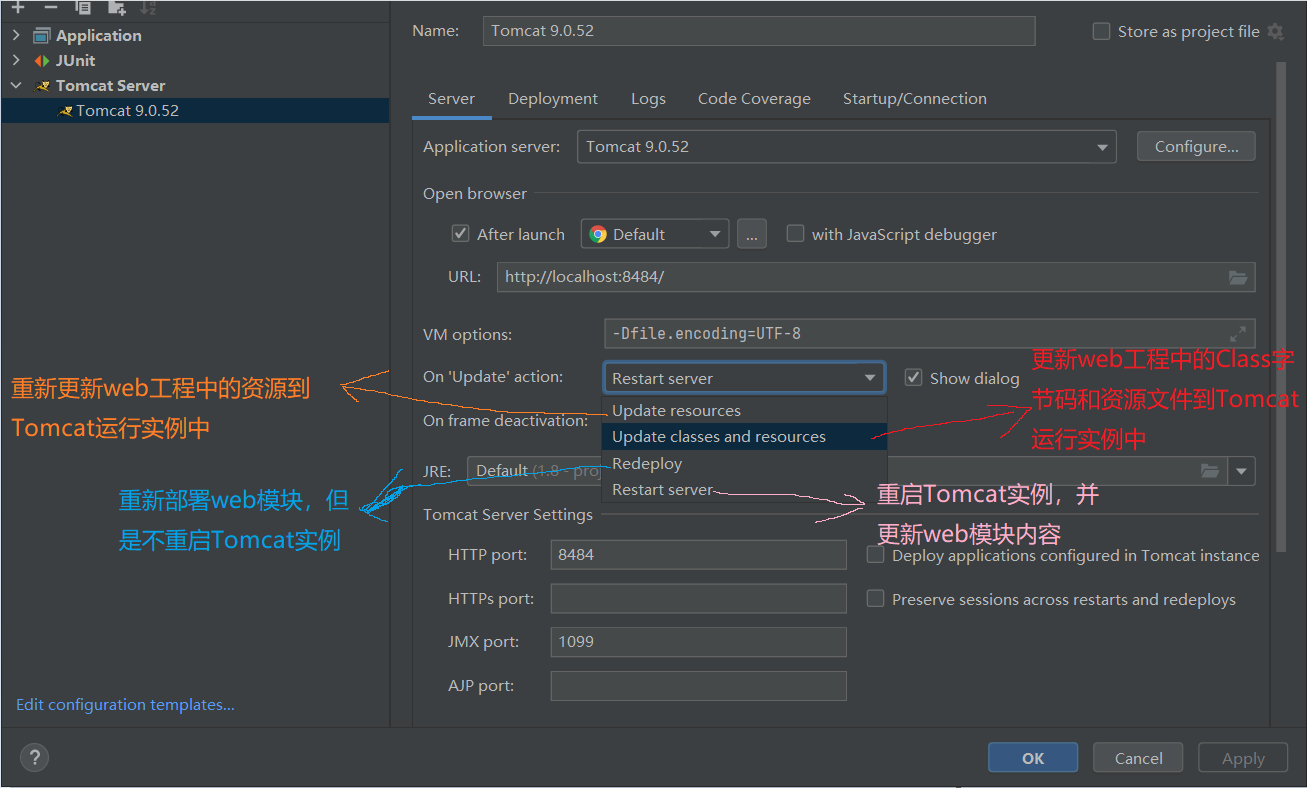This screenshot has height=788, width=1307.
Task: Click the JMX port field showing 1099
Action: [x=698, y=642]
